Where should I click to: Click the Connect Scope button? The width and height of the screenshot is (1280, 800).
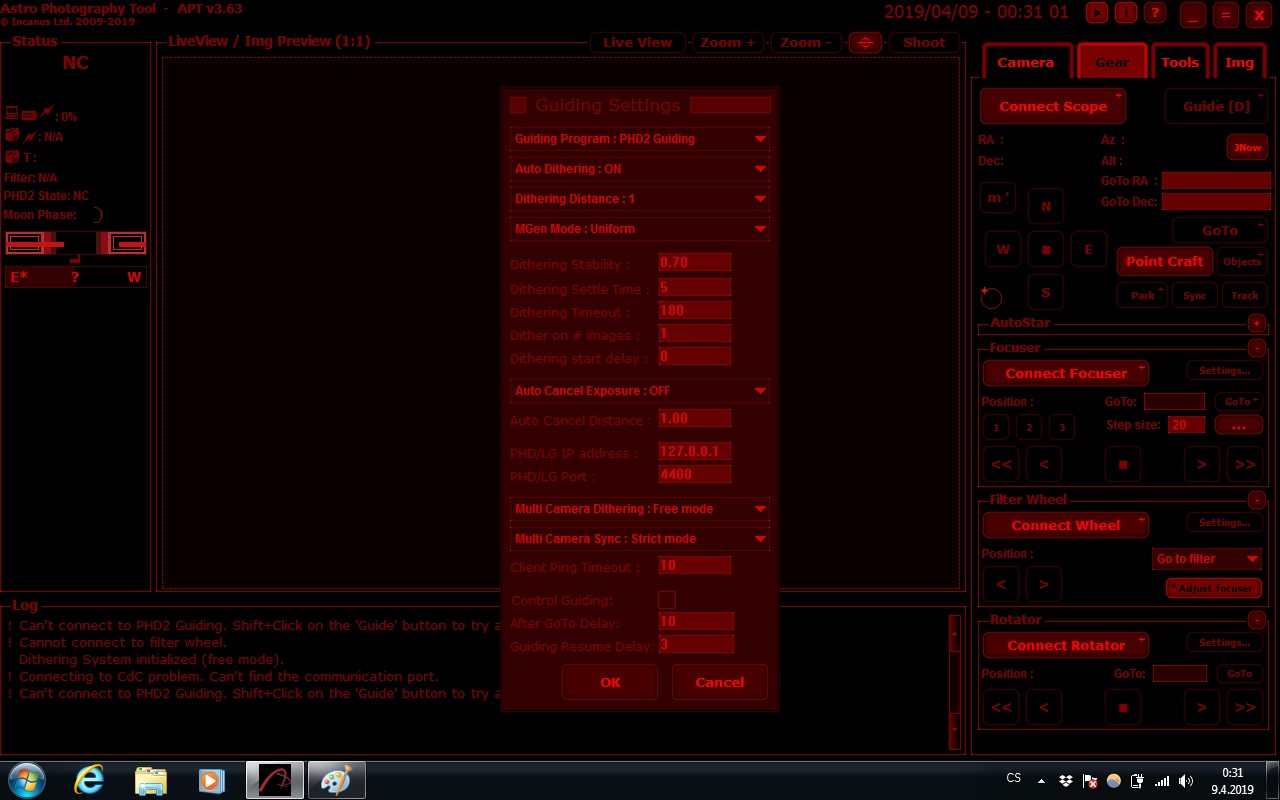pyautogui.click(x=1052, y=106)
